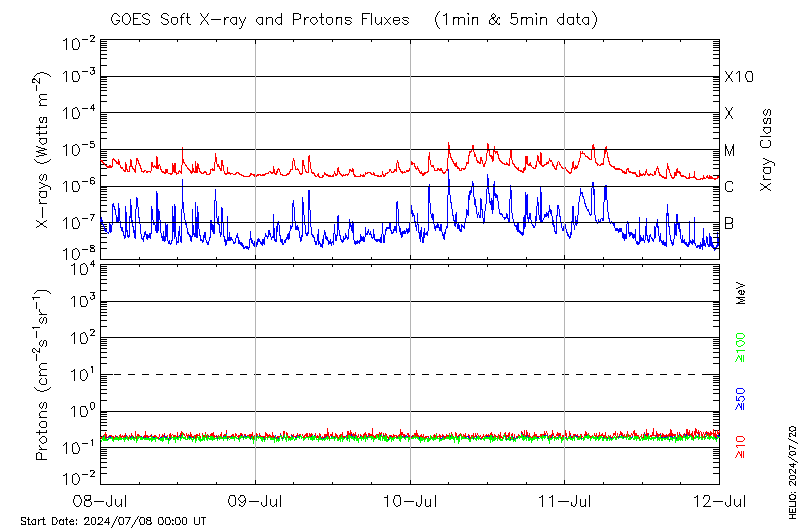
Task: Select the 'X-rays (Watts m-2)' y-axis label
Action: [x=43, y=149]
